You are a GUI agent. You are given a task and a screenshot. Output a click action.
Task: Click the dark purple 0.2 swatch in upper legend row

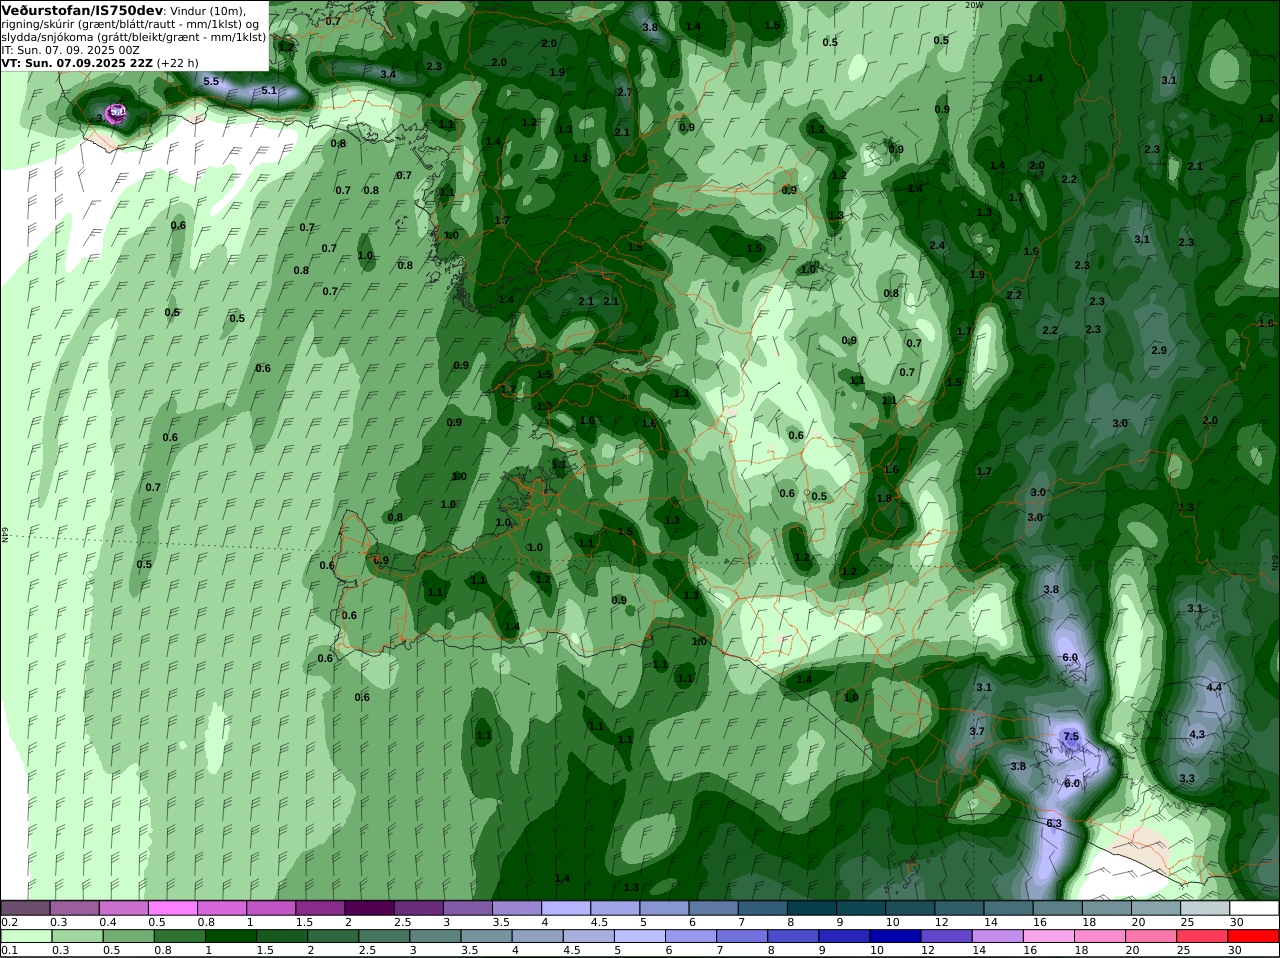pos(25,908)
